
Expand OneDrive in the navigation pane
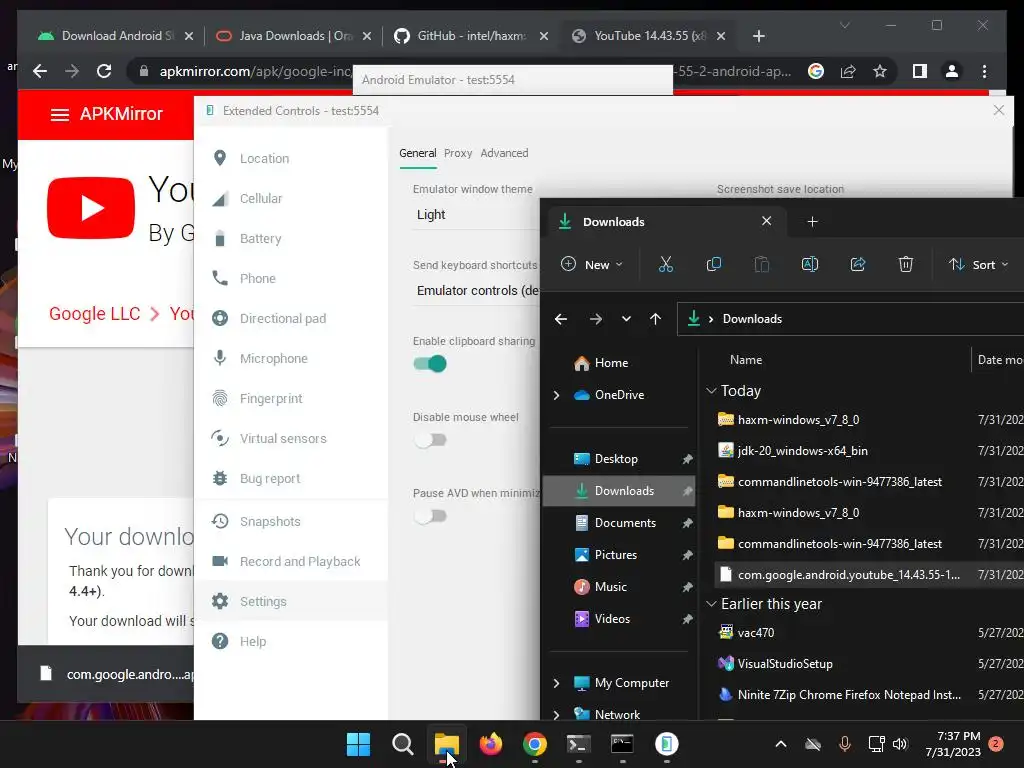coord(556,395)
